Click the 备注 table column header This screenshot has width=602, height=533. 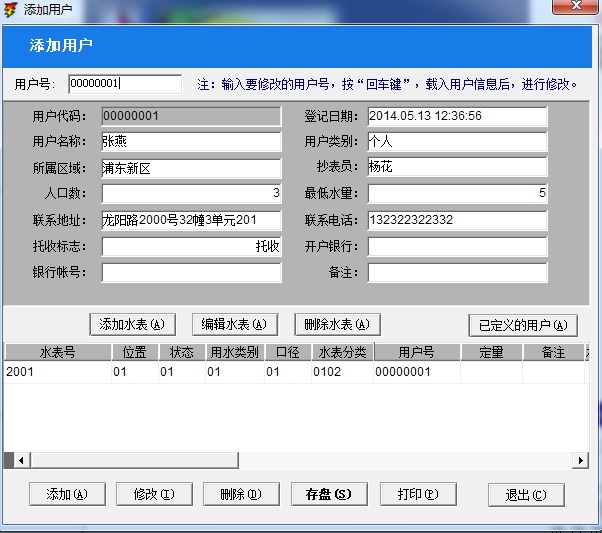coord(553,352)
